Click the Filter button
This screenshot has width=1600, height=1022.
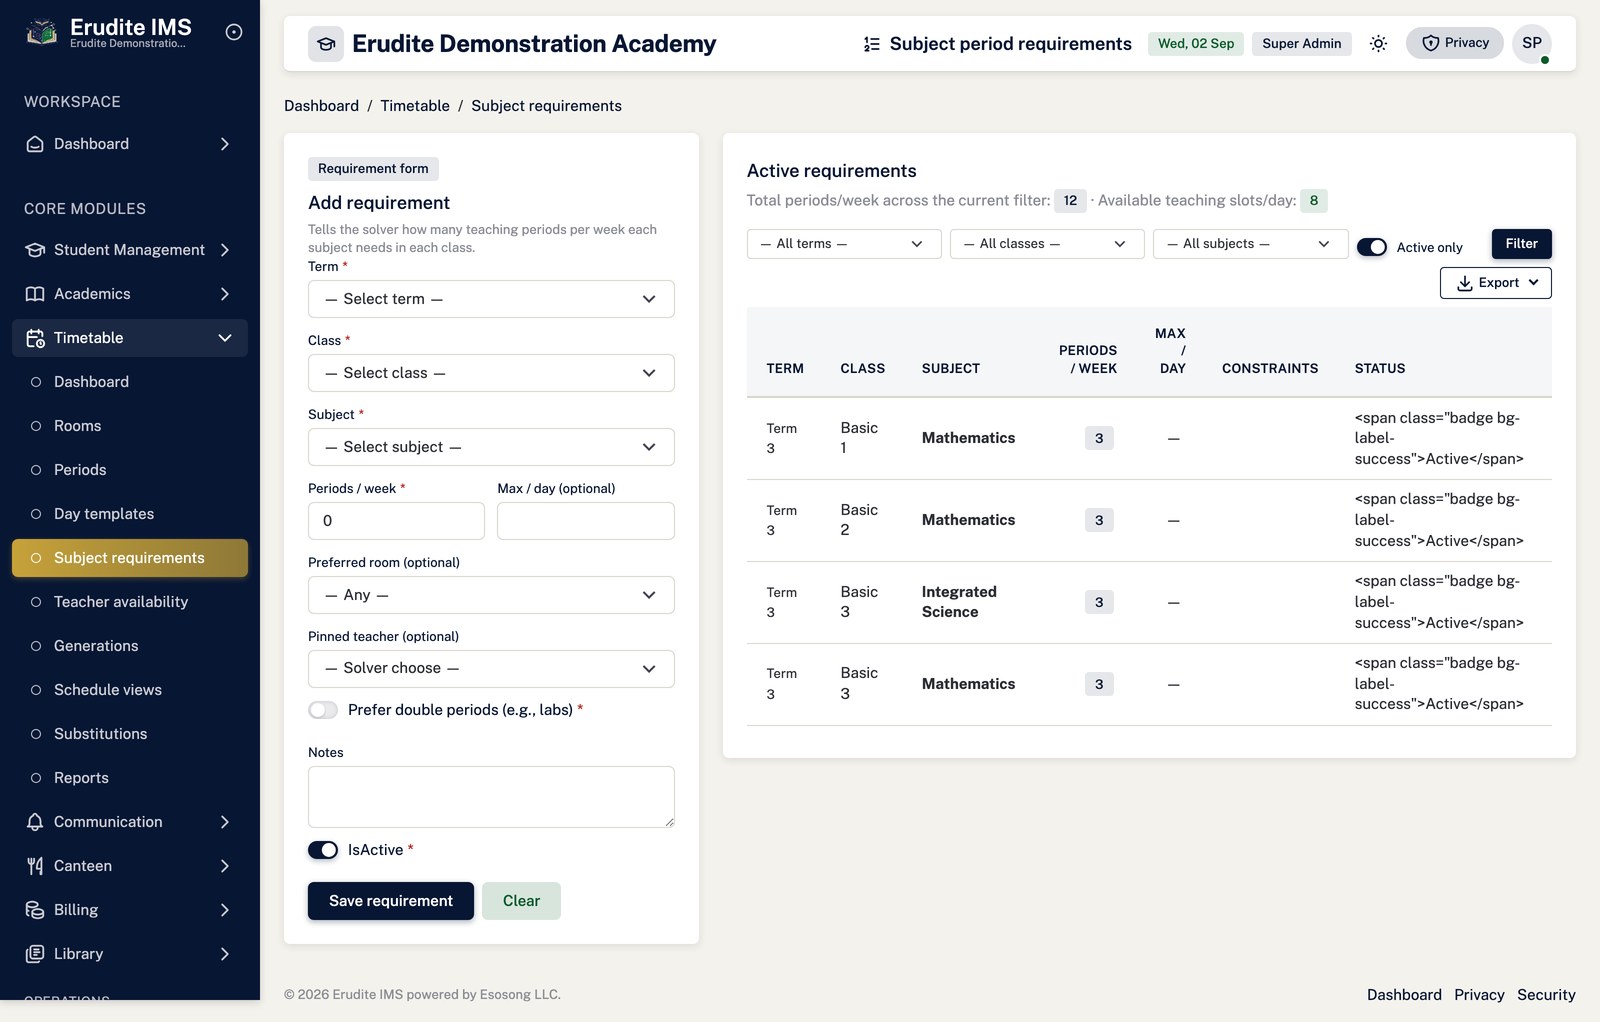click(x=1522, y=244)
